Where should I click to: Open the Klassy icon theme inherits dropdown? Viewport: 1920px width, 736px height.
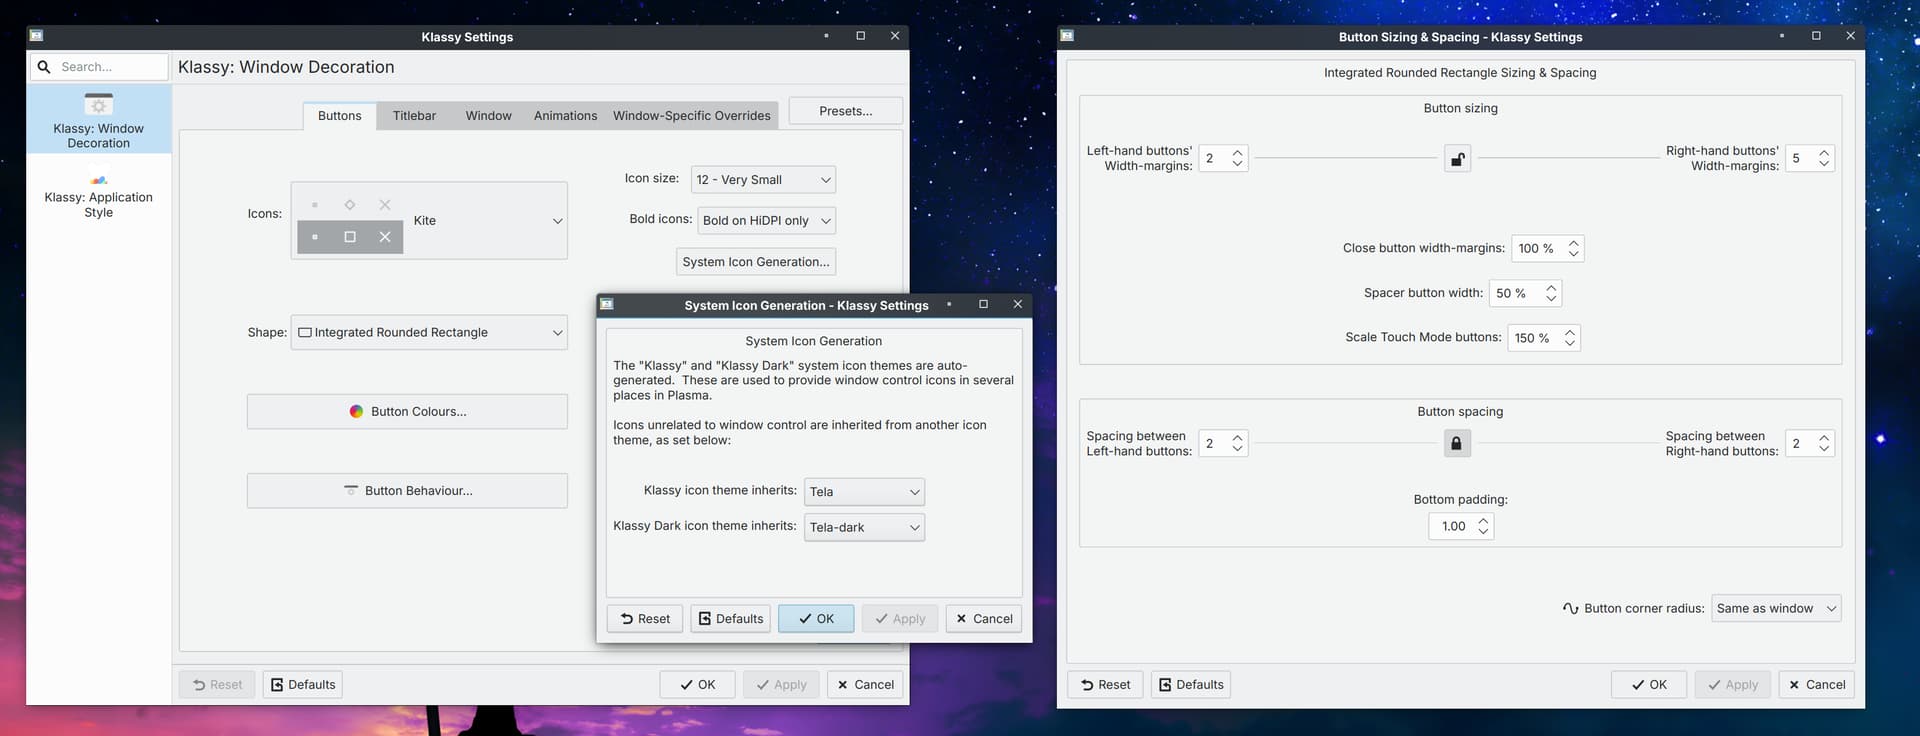864,492
